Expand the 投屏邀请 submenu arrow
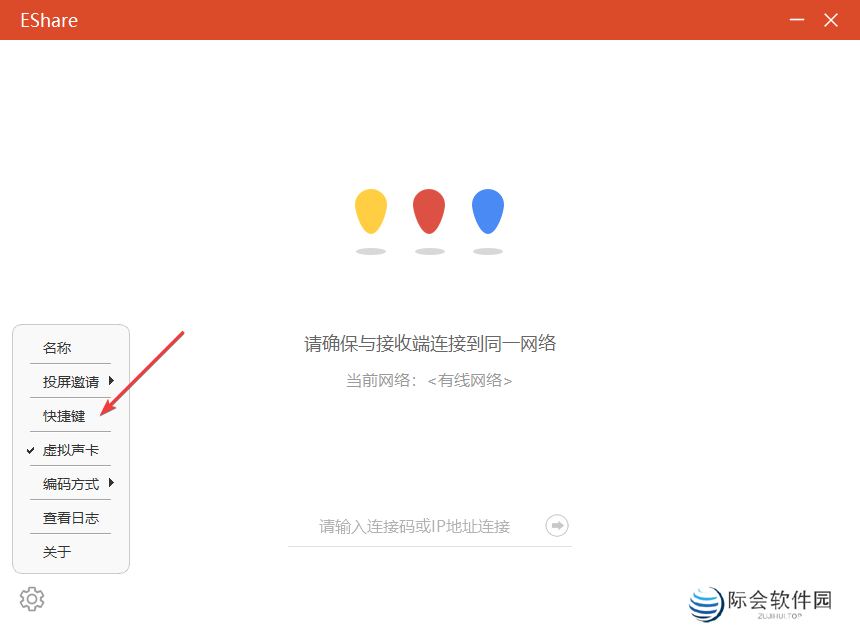The image size is (860, 630). coord(110,381)
